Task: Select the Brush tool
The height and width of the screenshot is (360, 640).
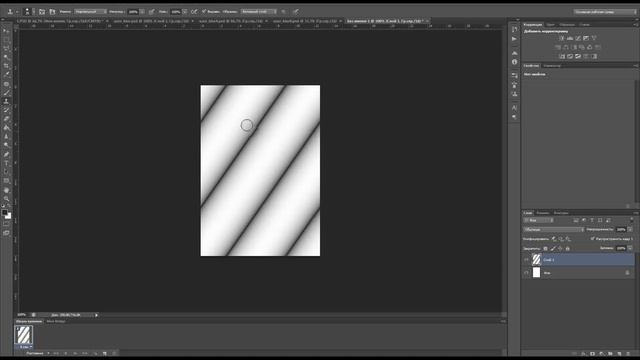Action: [x=6, y=93]
